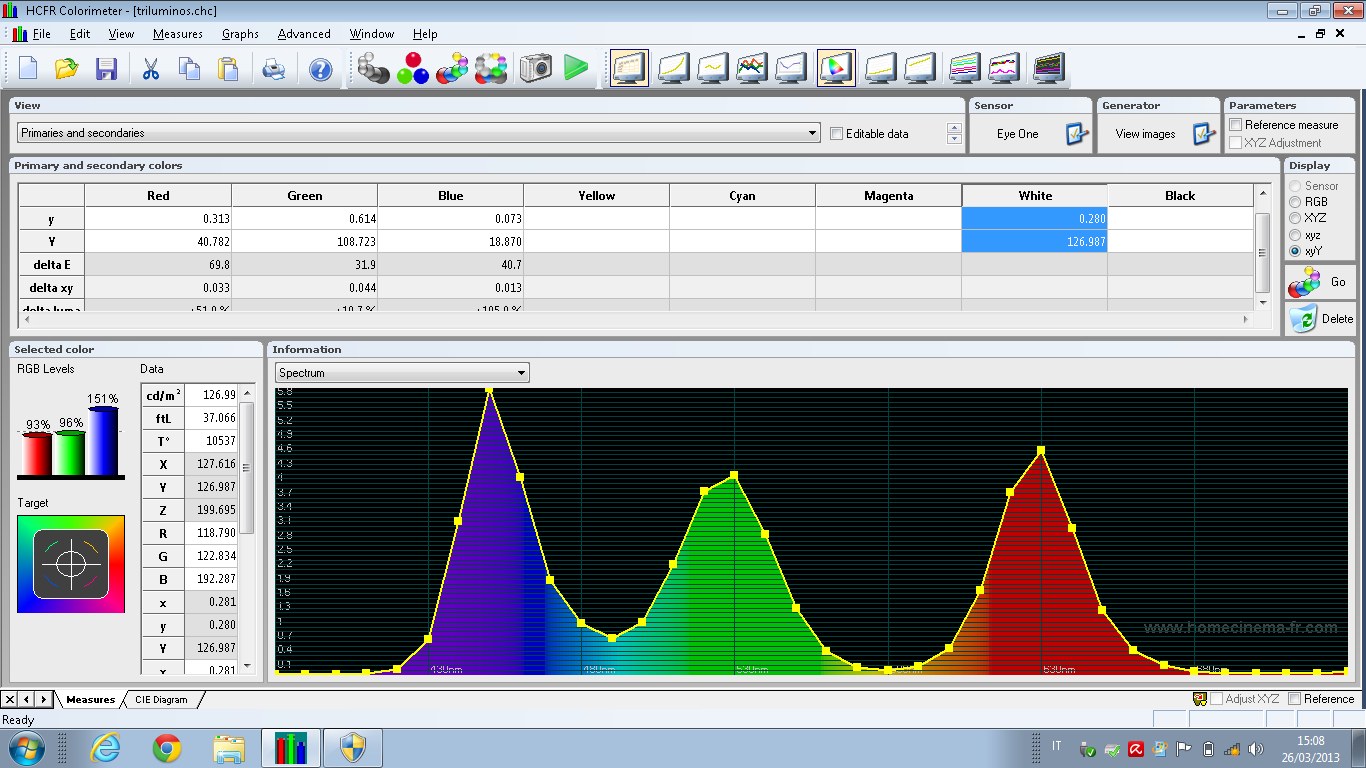Image resolution: width=1366 pixels, height=768 pixels.
Task: Click the Go measurement button
Action: [x=1320, y=283]
